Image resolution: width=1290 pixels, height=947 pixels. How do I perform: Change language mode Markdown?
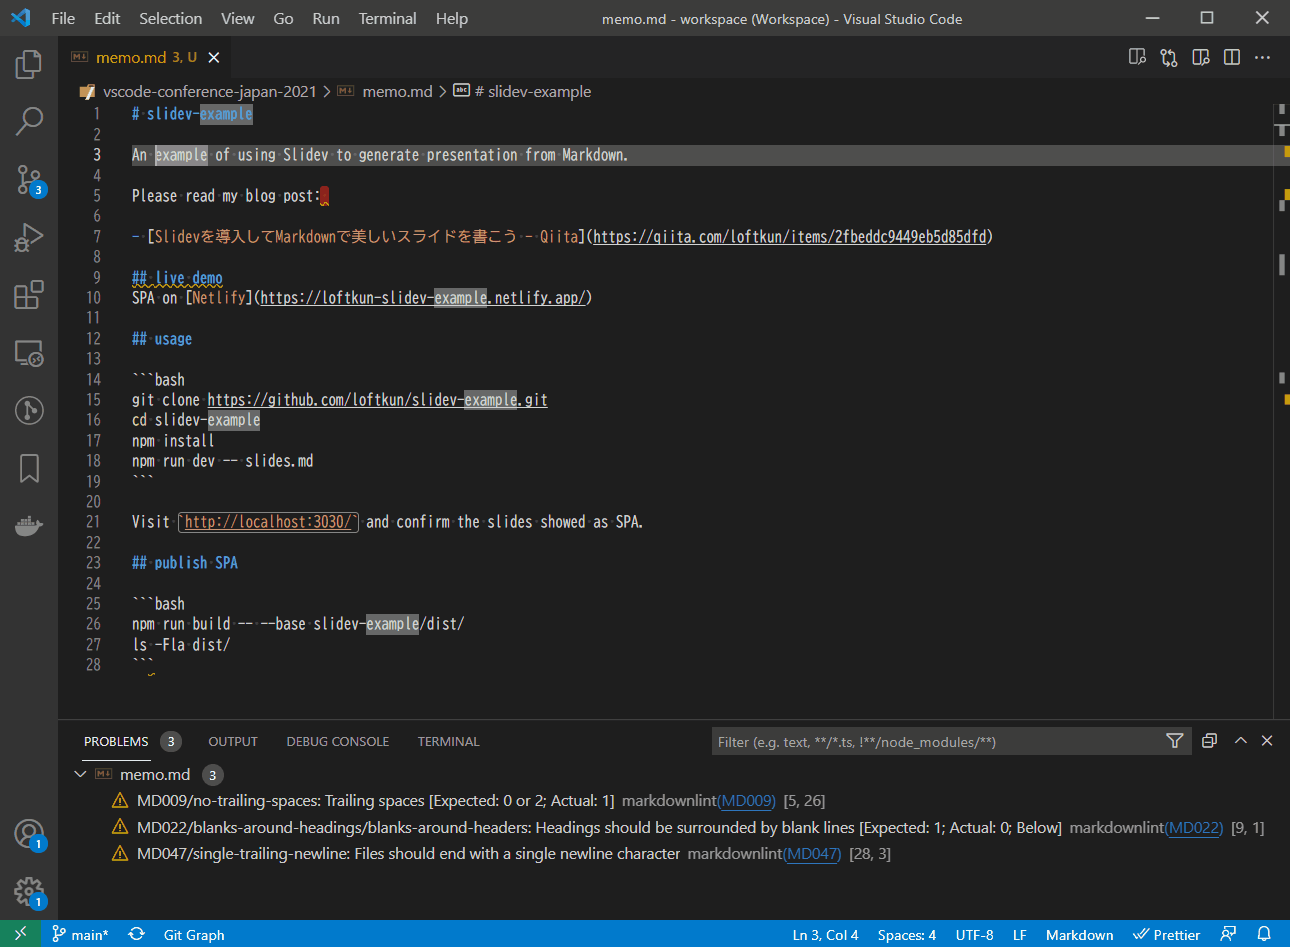(1079, 934)
